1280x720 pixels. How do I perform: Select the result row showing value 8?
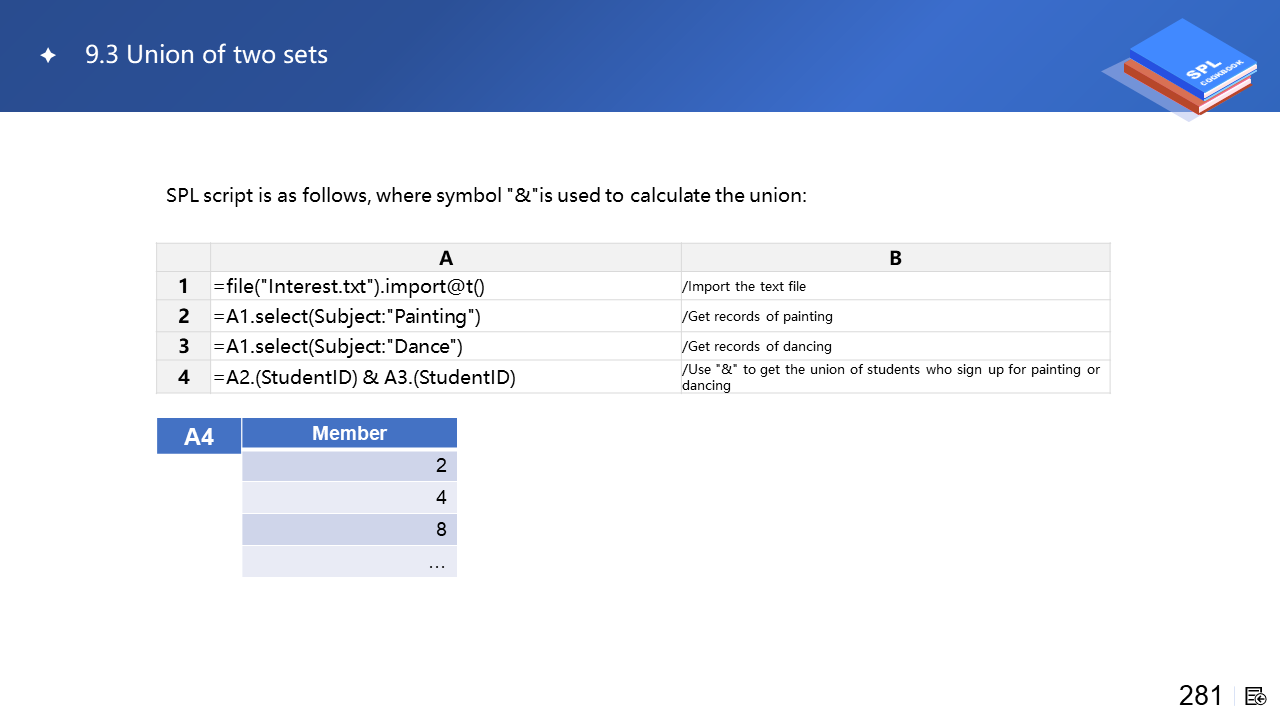point(349,529)
